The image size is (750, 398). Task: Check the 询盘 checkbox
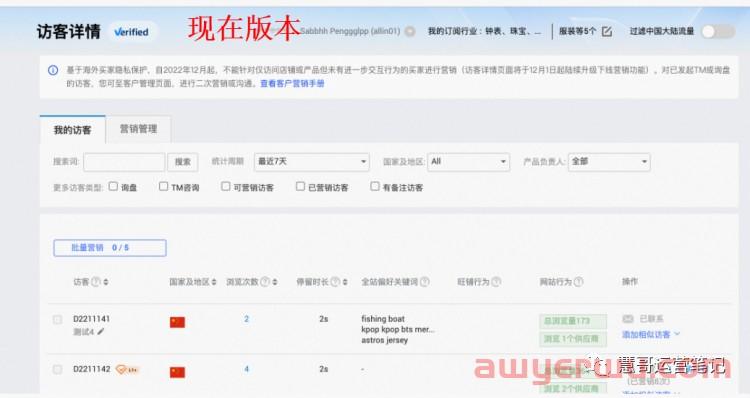113,186
